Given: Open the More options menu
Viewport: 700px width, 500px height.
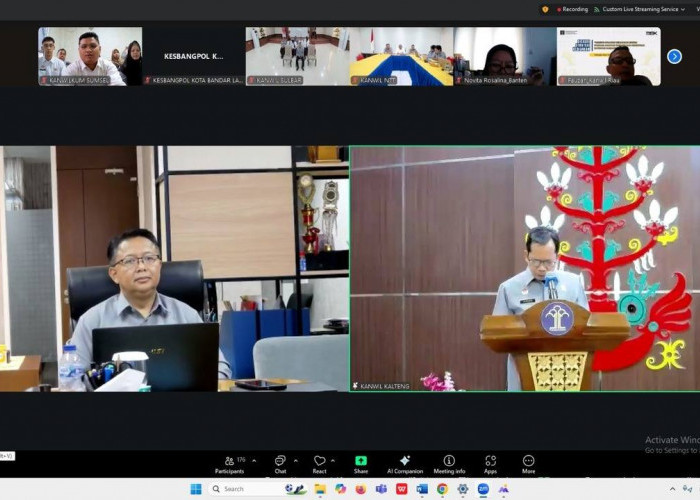Looking at the screenshot, I should [528, 465].
